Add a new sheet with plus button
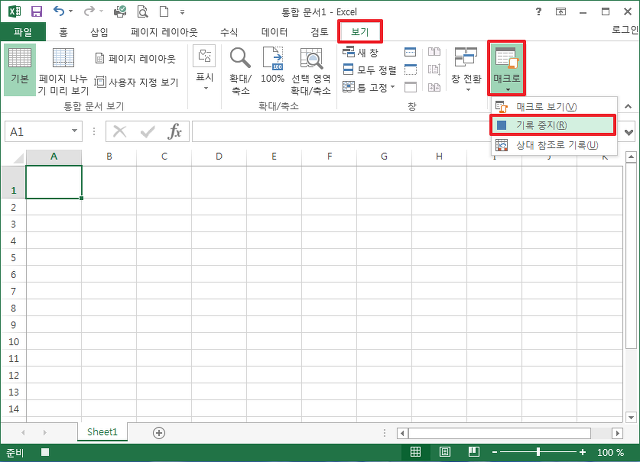This screenshot has height=462, width=640. (x=159, y=433)
